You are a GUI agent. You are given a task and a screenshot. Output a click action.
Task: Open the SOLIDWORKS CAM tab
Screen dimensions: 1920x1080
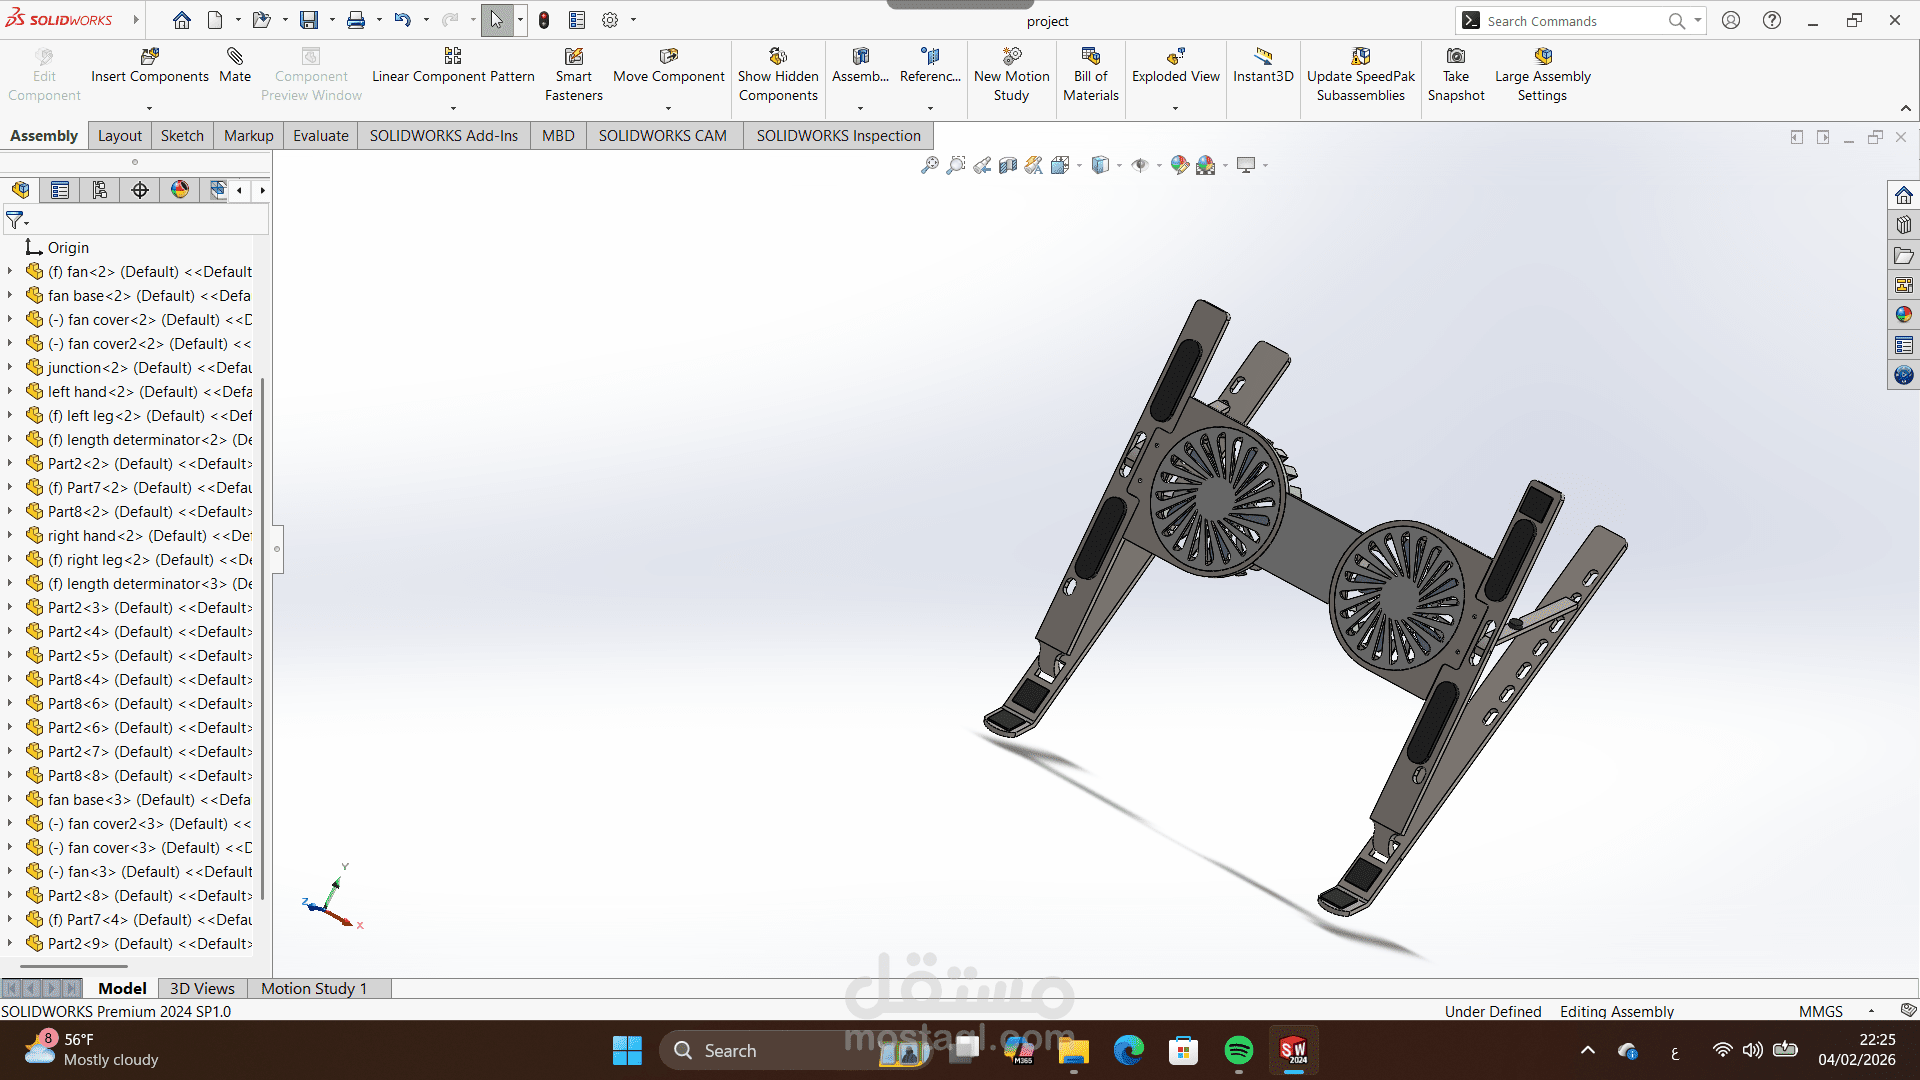pyautogui.click(x=663, y=136)
